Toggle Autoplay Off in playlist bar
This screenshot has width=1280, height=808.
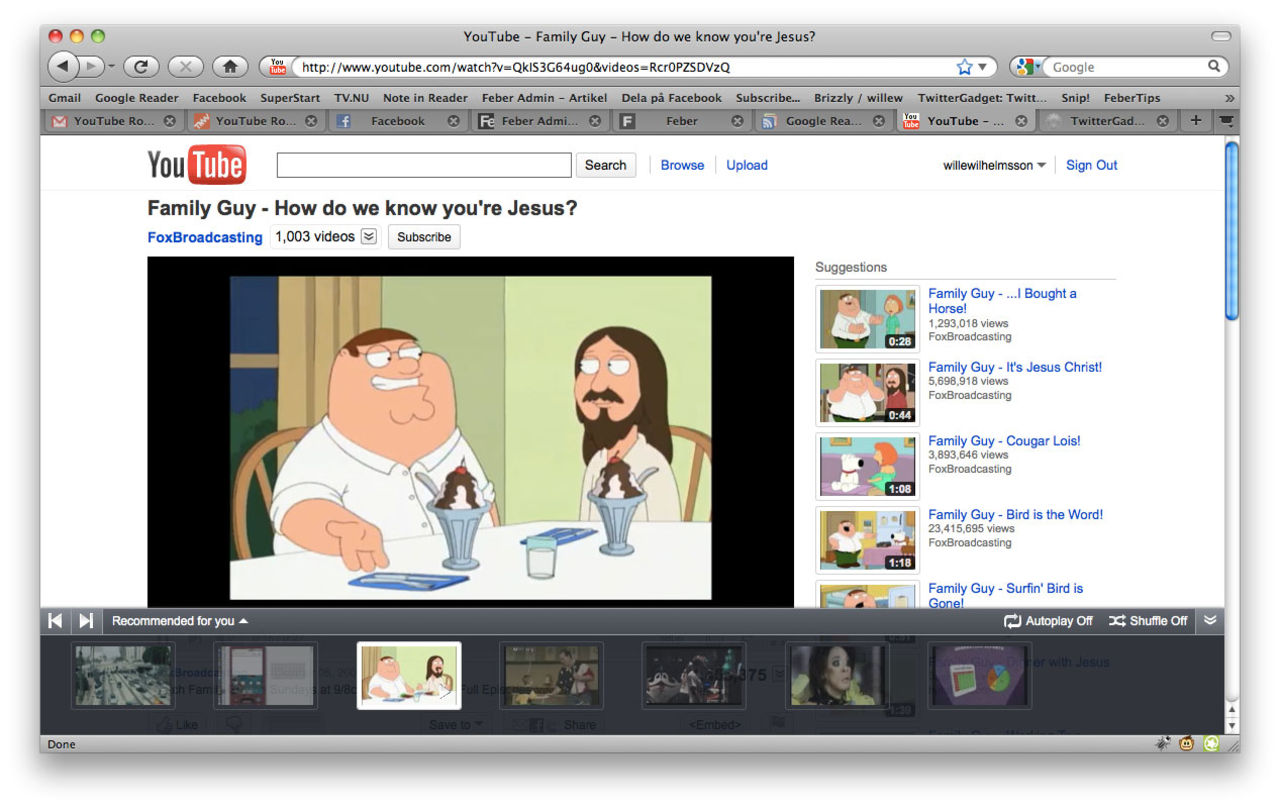[x=1048, y=621]
